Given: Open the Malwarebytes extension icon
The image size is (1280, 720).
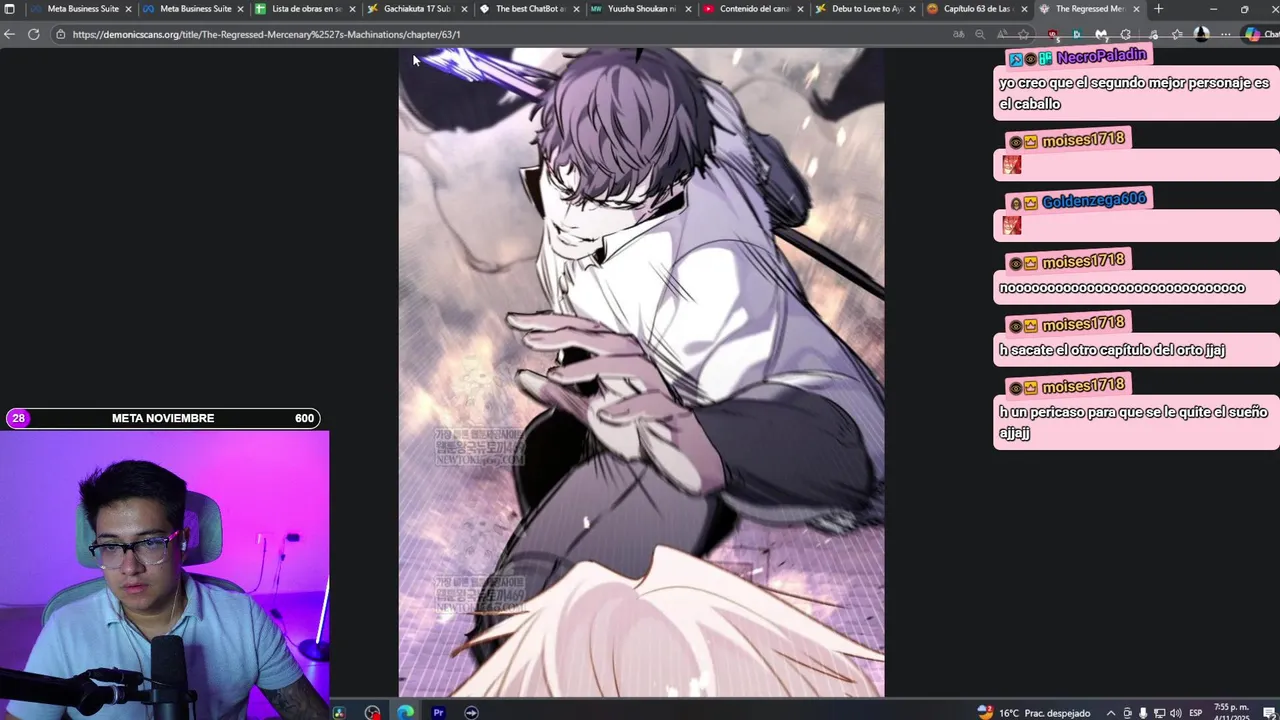Looking at the screenshot, I should pyautogui.click(x=1101, y=34).
